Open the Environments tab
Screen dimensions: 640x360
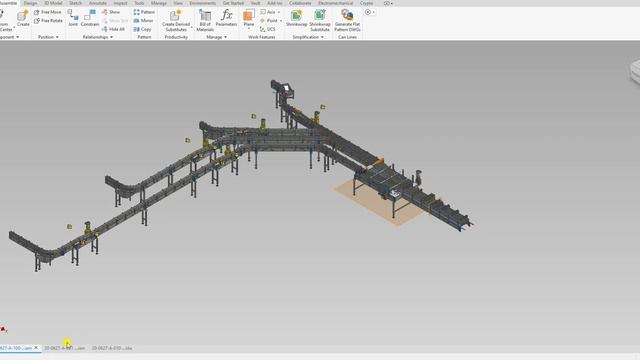tap(202, 3)
